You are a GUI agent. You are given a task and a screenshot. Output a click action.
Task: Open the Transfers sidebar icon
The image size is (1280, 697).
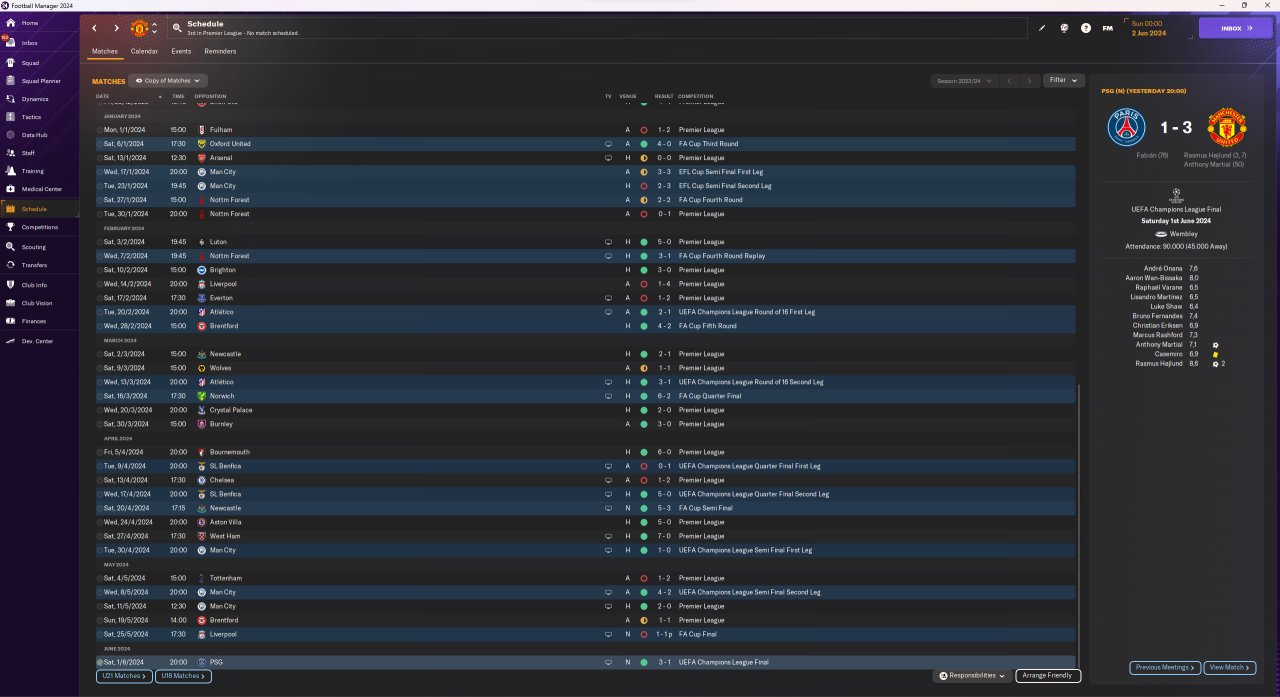(x=11, y=265)
